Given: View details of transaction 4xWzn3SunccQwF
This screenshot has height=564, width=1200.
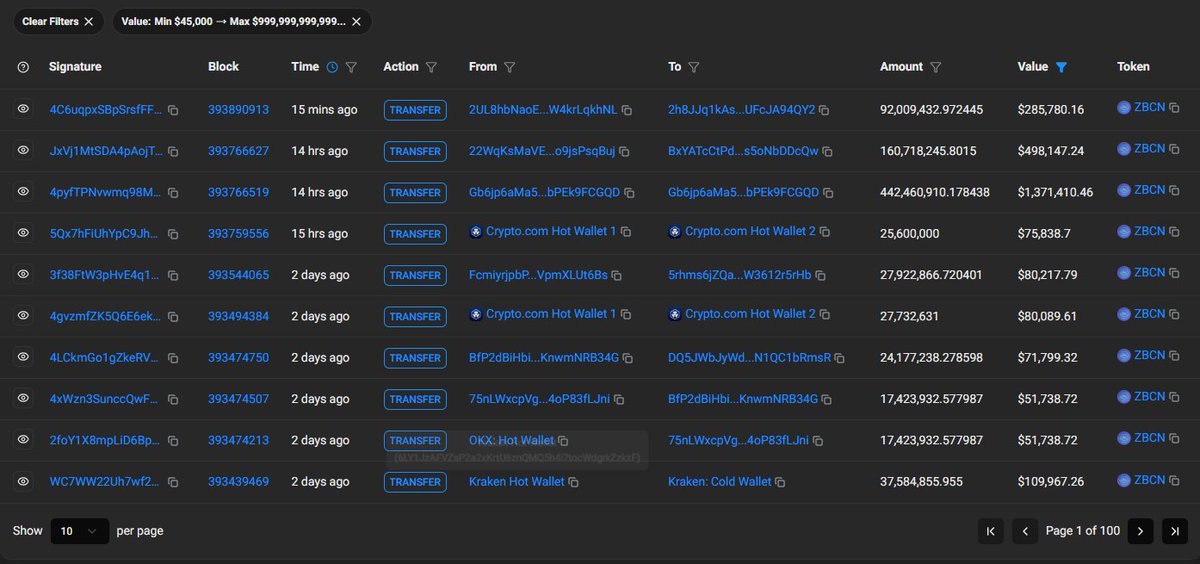Looking at the screenshot, I should pyautogui.click(x=23, y=398).
